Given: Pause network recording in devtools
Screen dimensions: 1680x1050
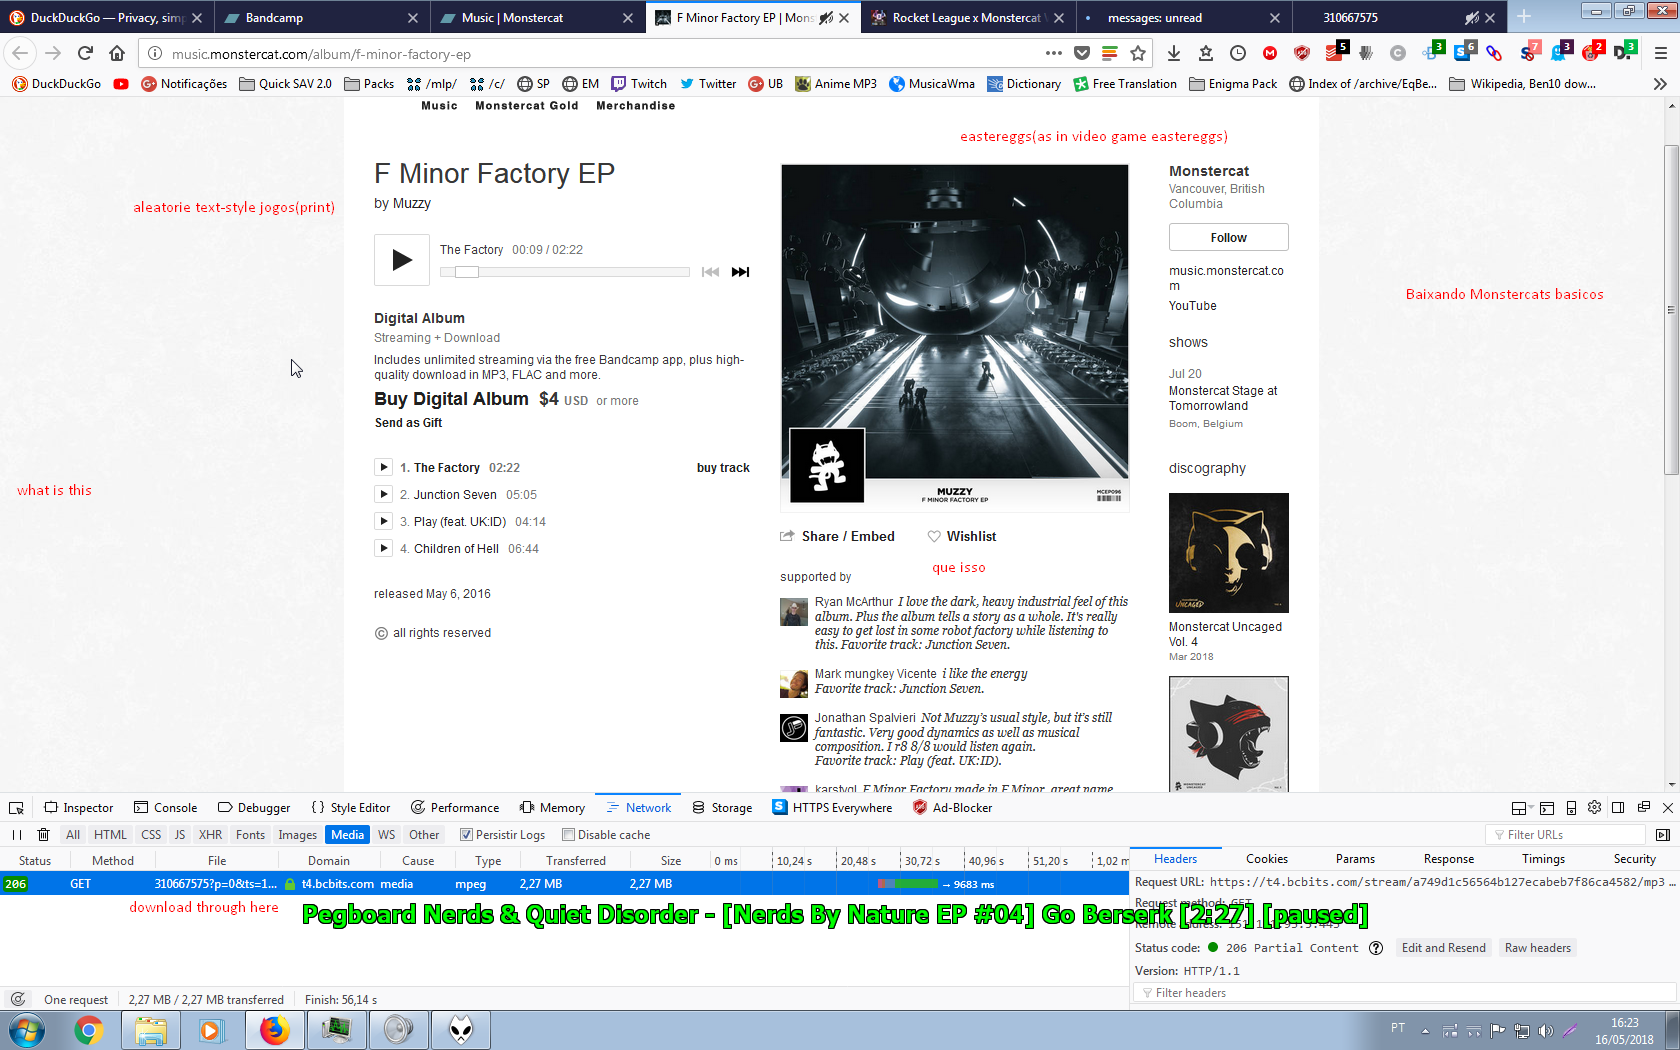Looking at the screenshot, I should point(17,835).
